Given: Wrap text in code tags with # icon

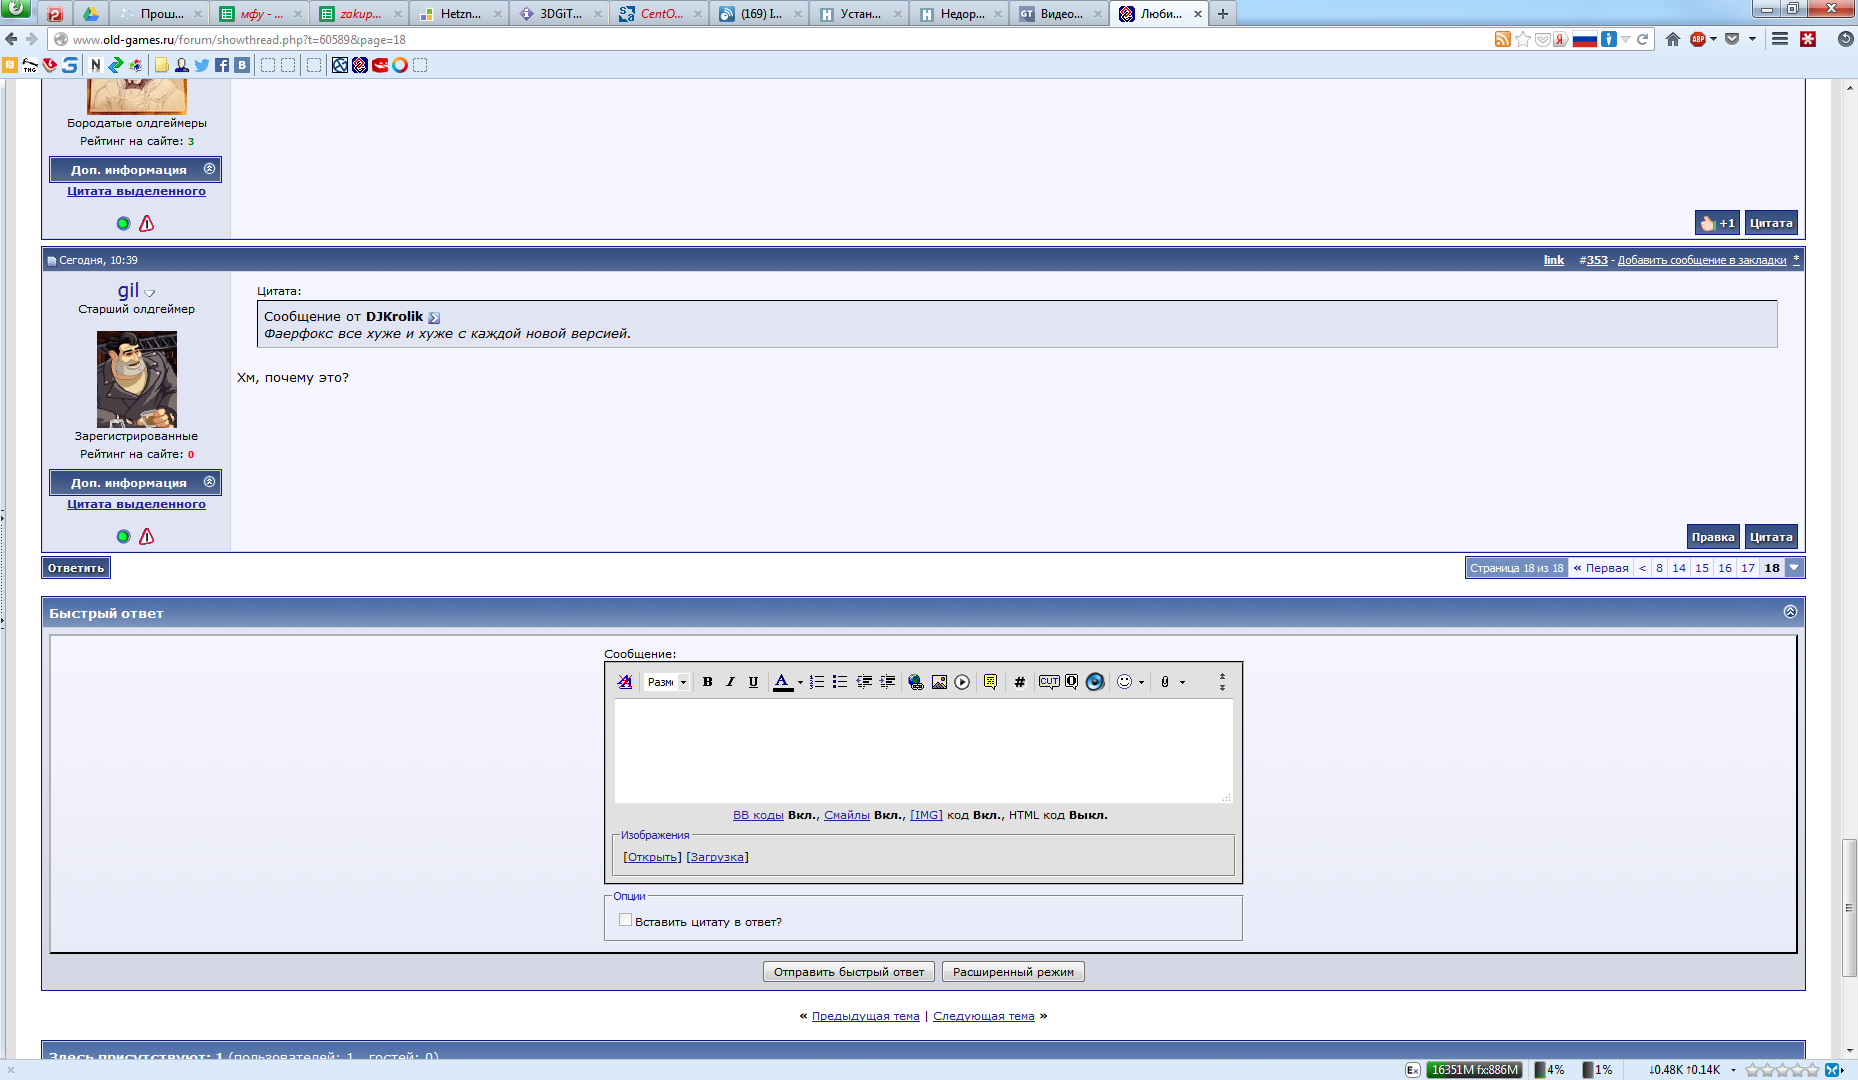Looking at the screenshot, I should tap(1019, 682).
